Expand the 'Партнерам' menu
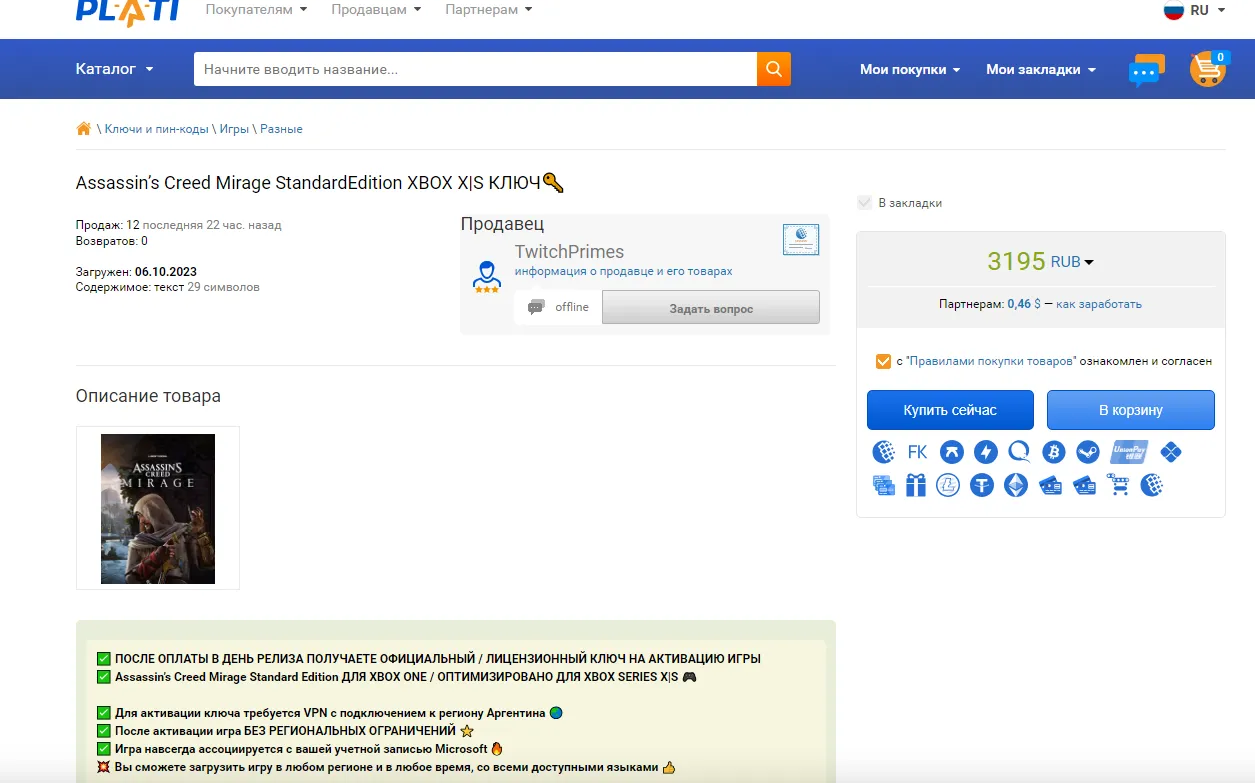 [488, 10]
